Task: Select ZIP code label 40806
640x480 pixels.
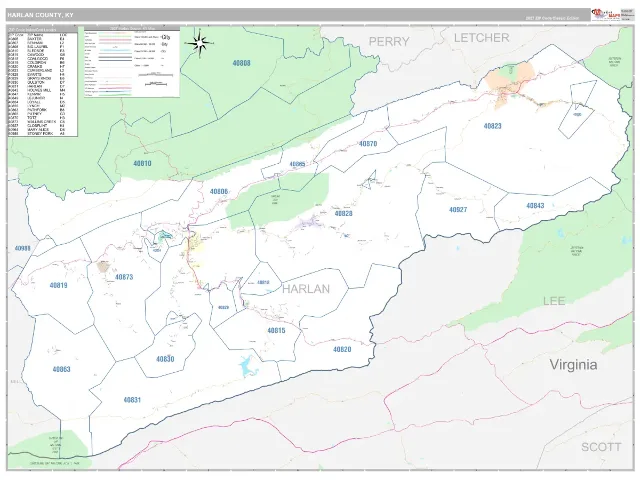Action: pyautogui.click(x=219, y=191)
